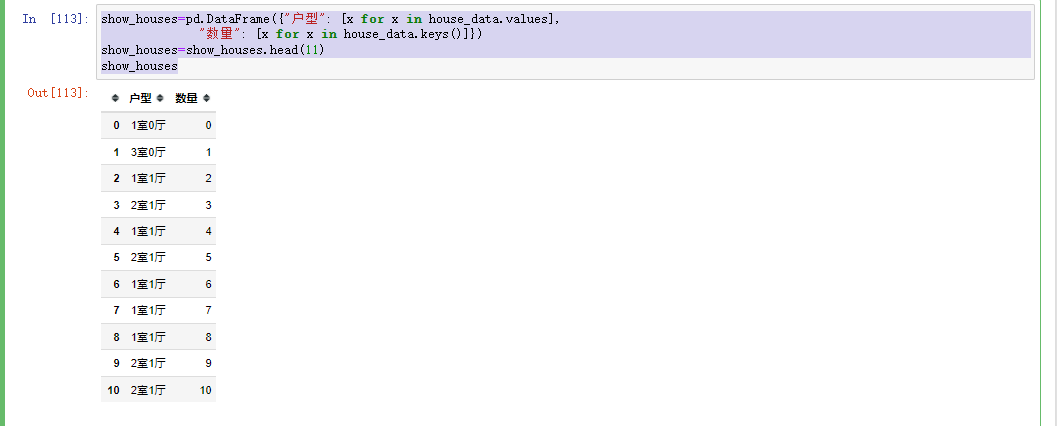Image resolution: width=1057 pixels, height=426 pixels.
Task: Click row index label 10
Action: tap(113, 390)
